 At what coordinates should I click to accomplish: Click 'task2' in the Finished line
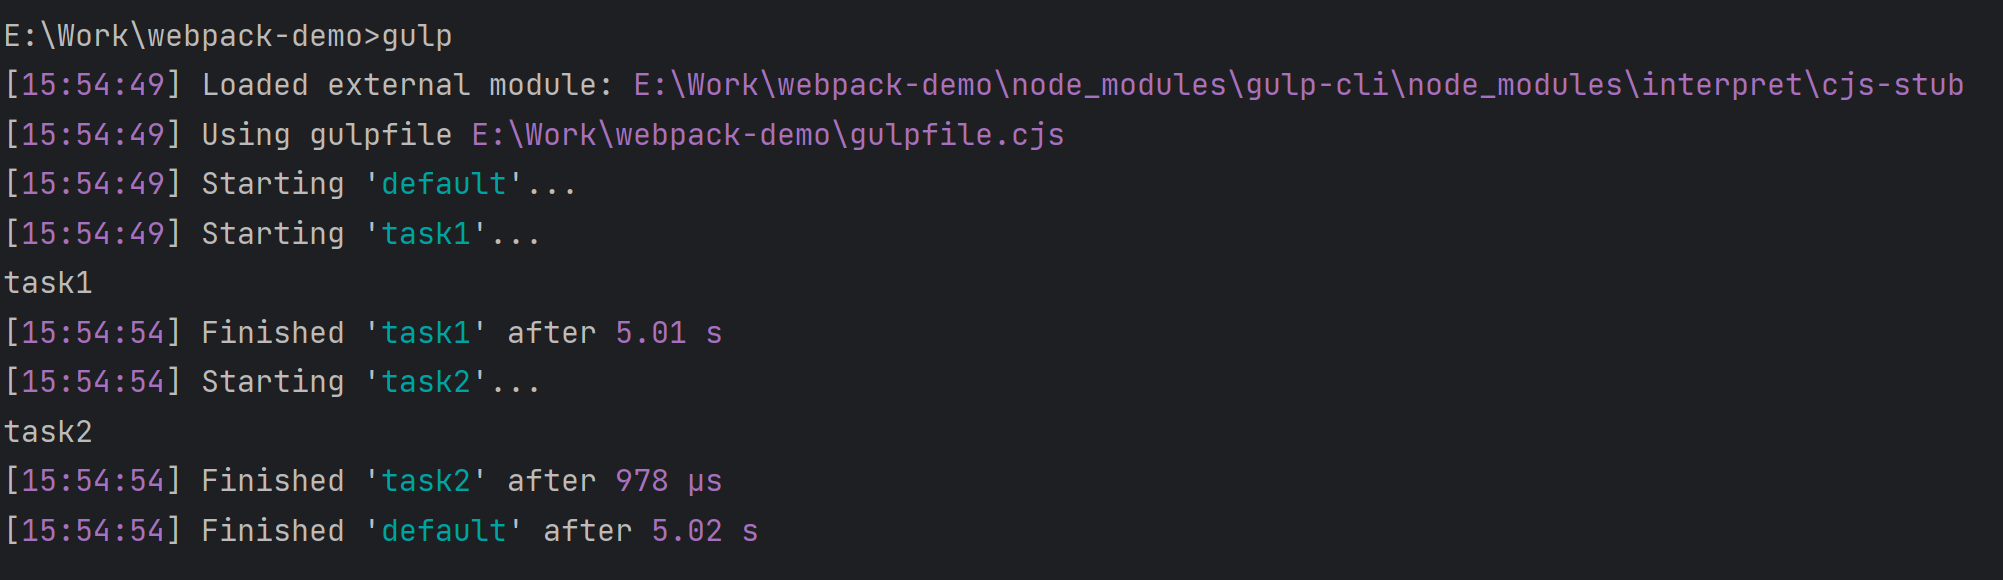(x=425, y=481)
